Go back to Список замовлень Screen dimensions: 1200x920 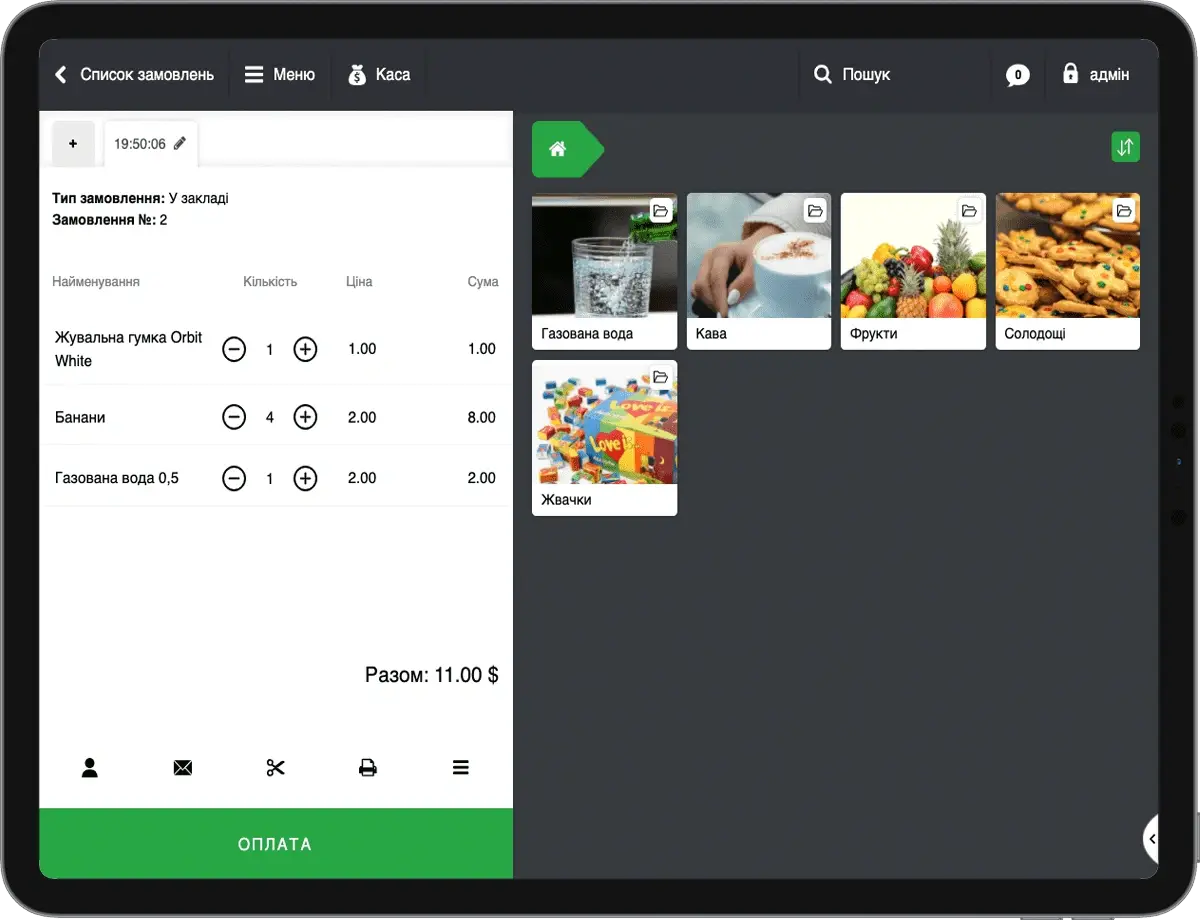[134, 75]
